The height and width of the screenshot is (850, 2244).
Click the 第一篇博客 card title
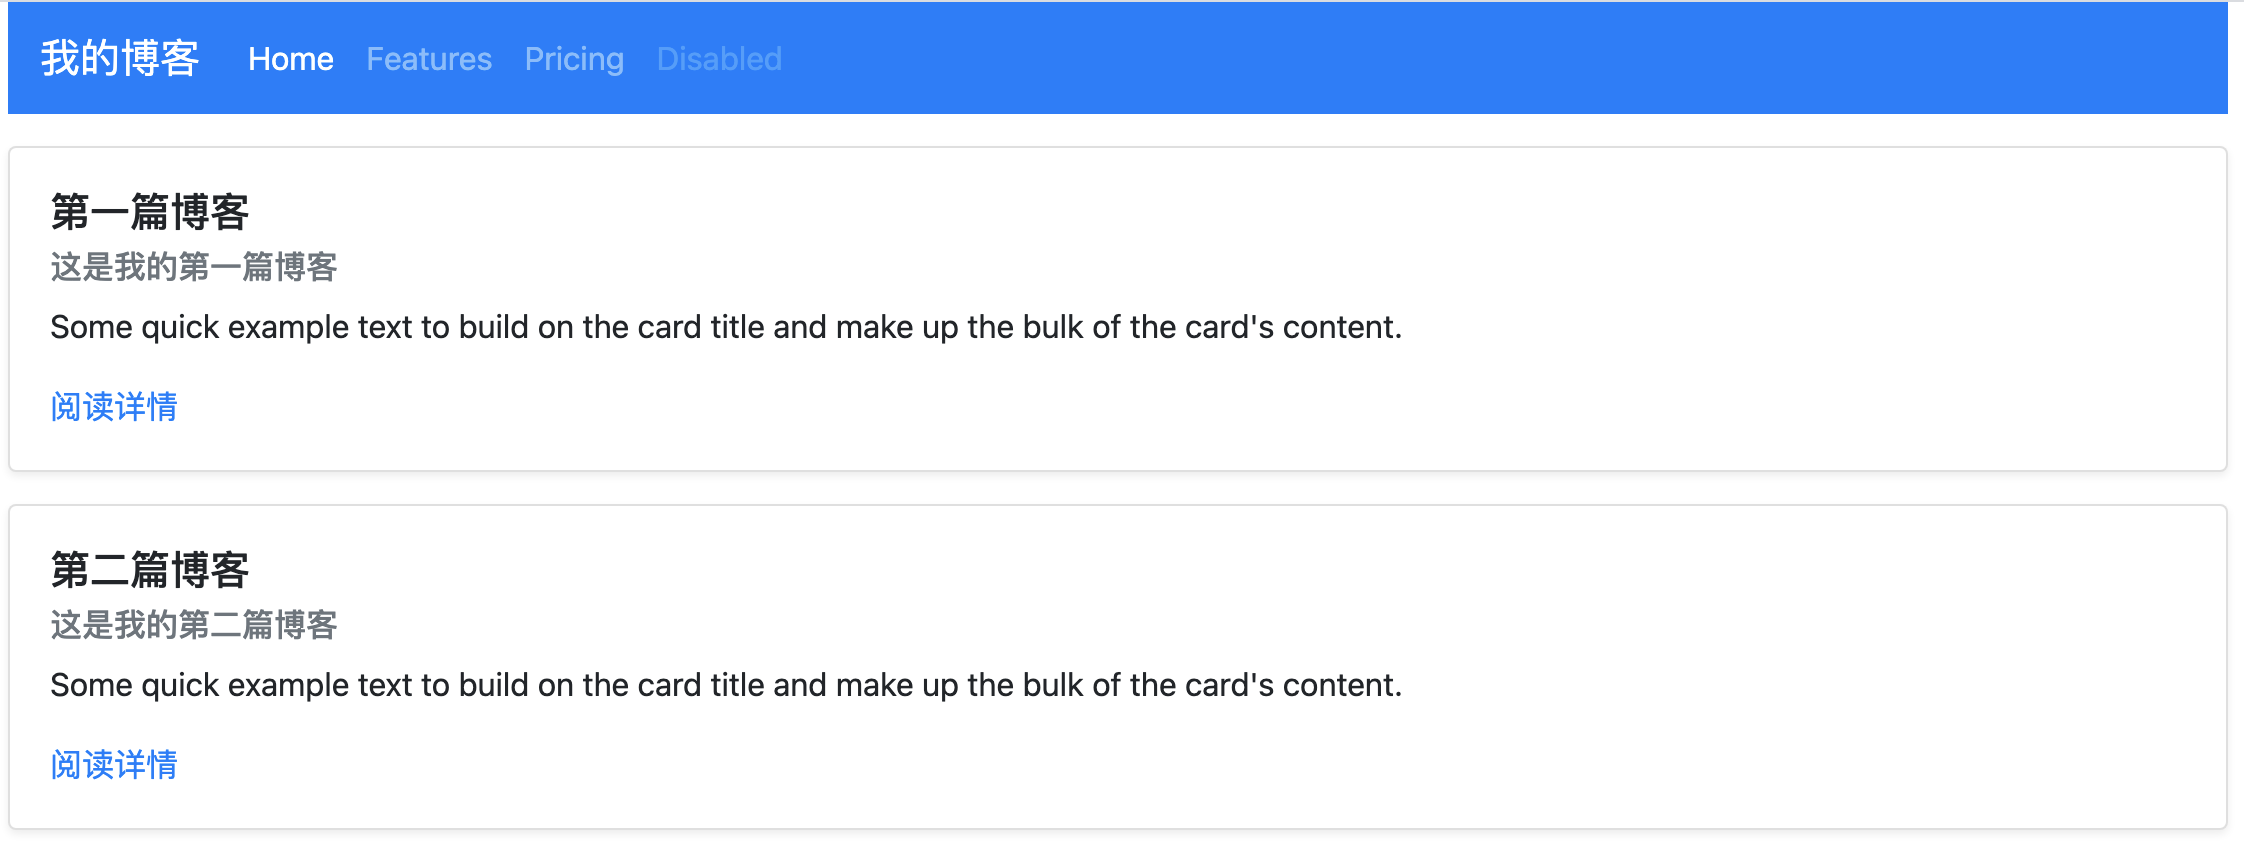150,212
